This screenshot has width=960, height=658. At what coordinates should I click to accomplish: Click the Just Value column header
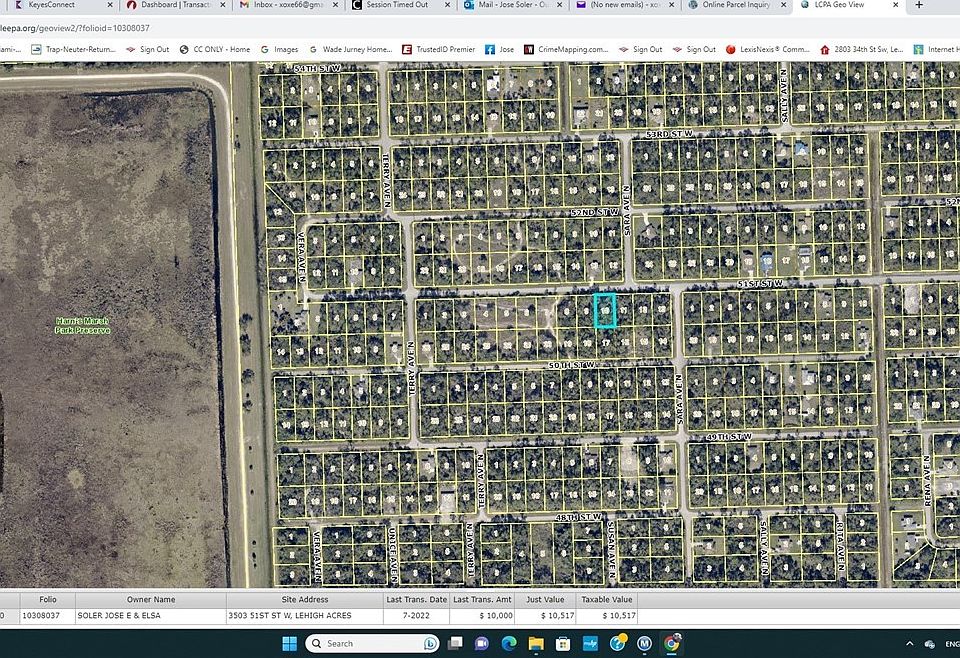546,600
